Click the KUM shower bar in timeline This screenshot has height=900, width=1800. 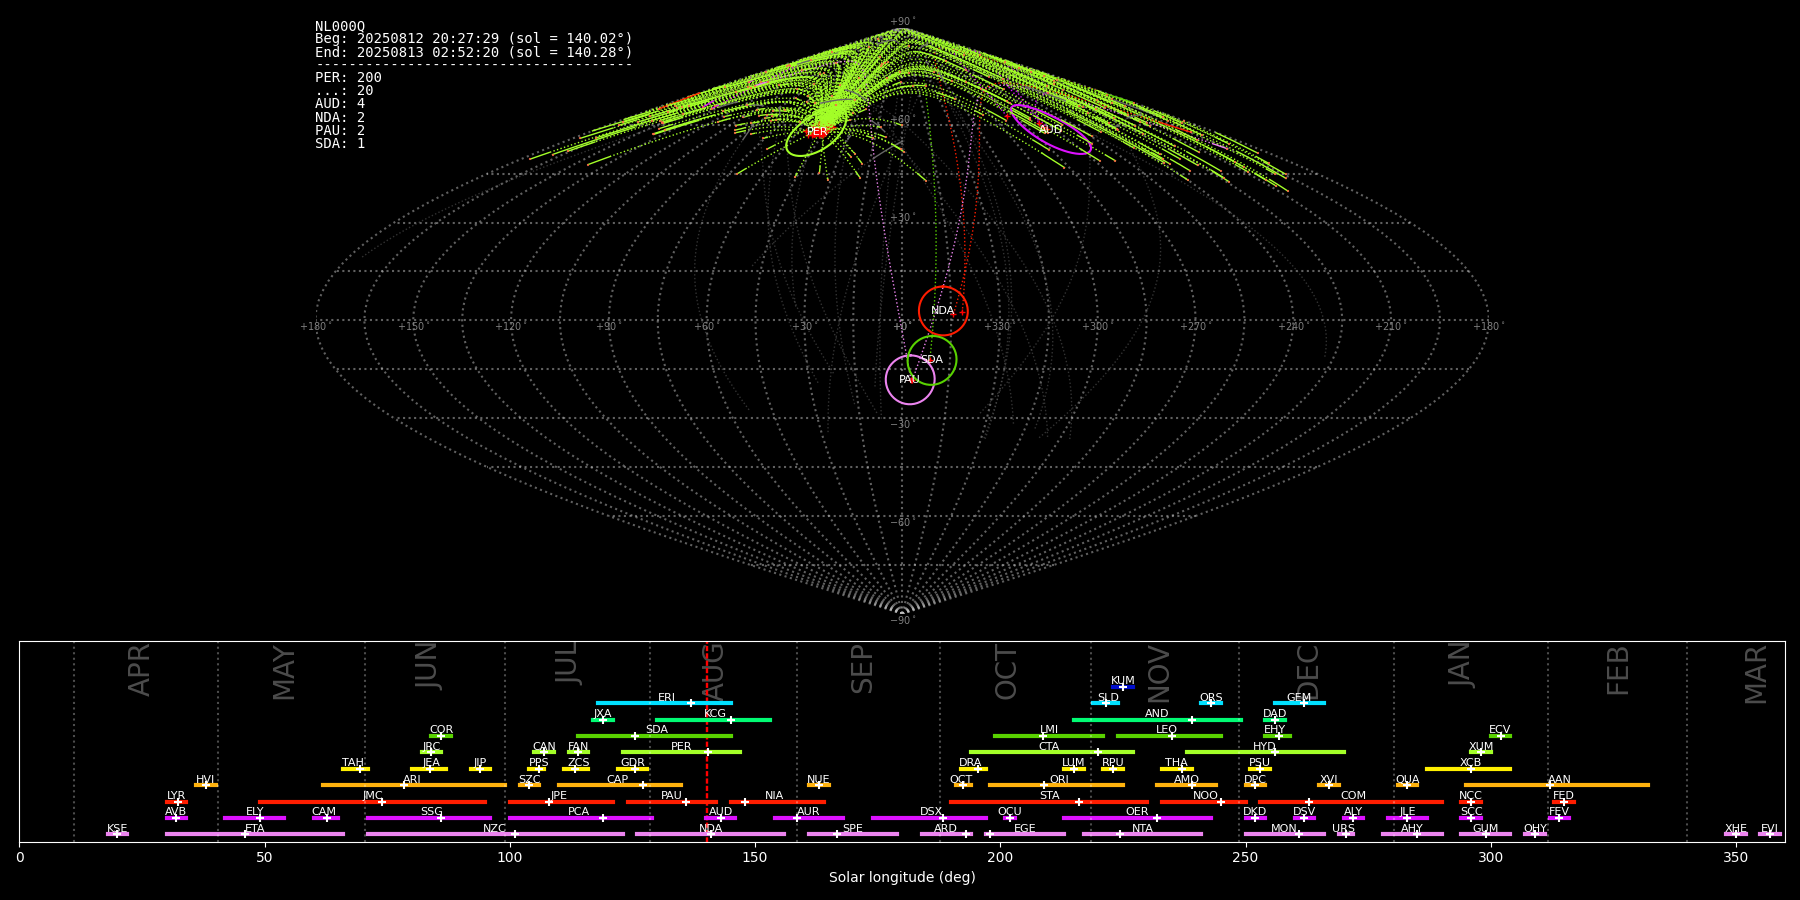click(x=1123, y=687)
